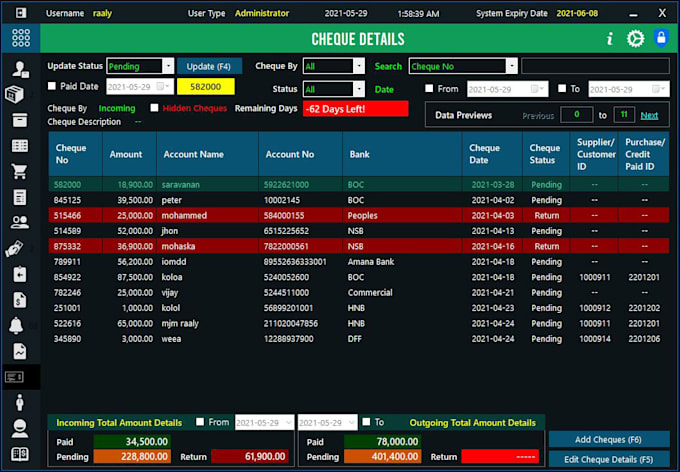
Task: Click the red '-62 Days Left!' indicator
Action: pos(356,108)
